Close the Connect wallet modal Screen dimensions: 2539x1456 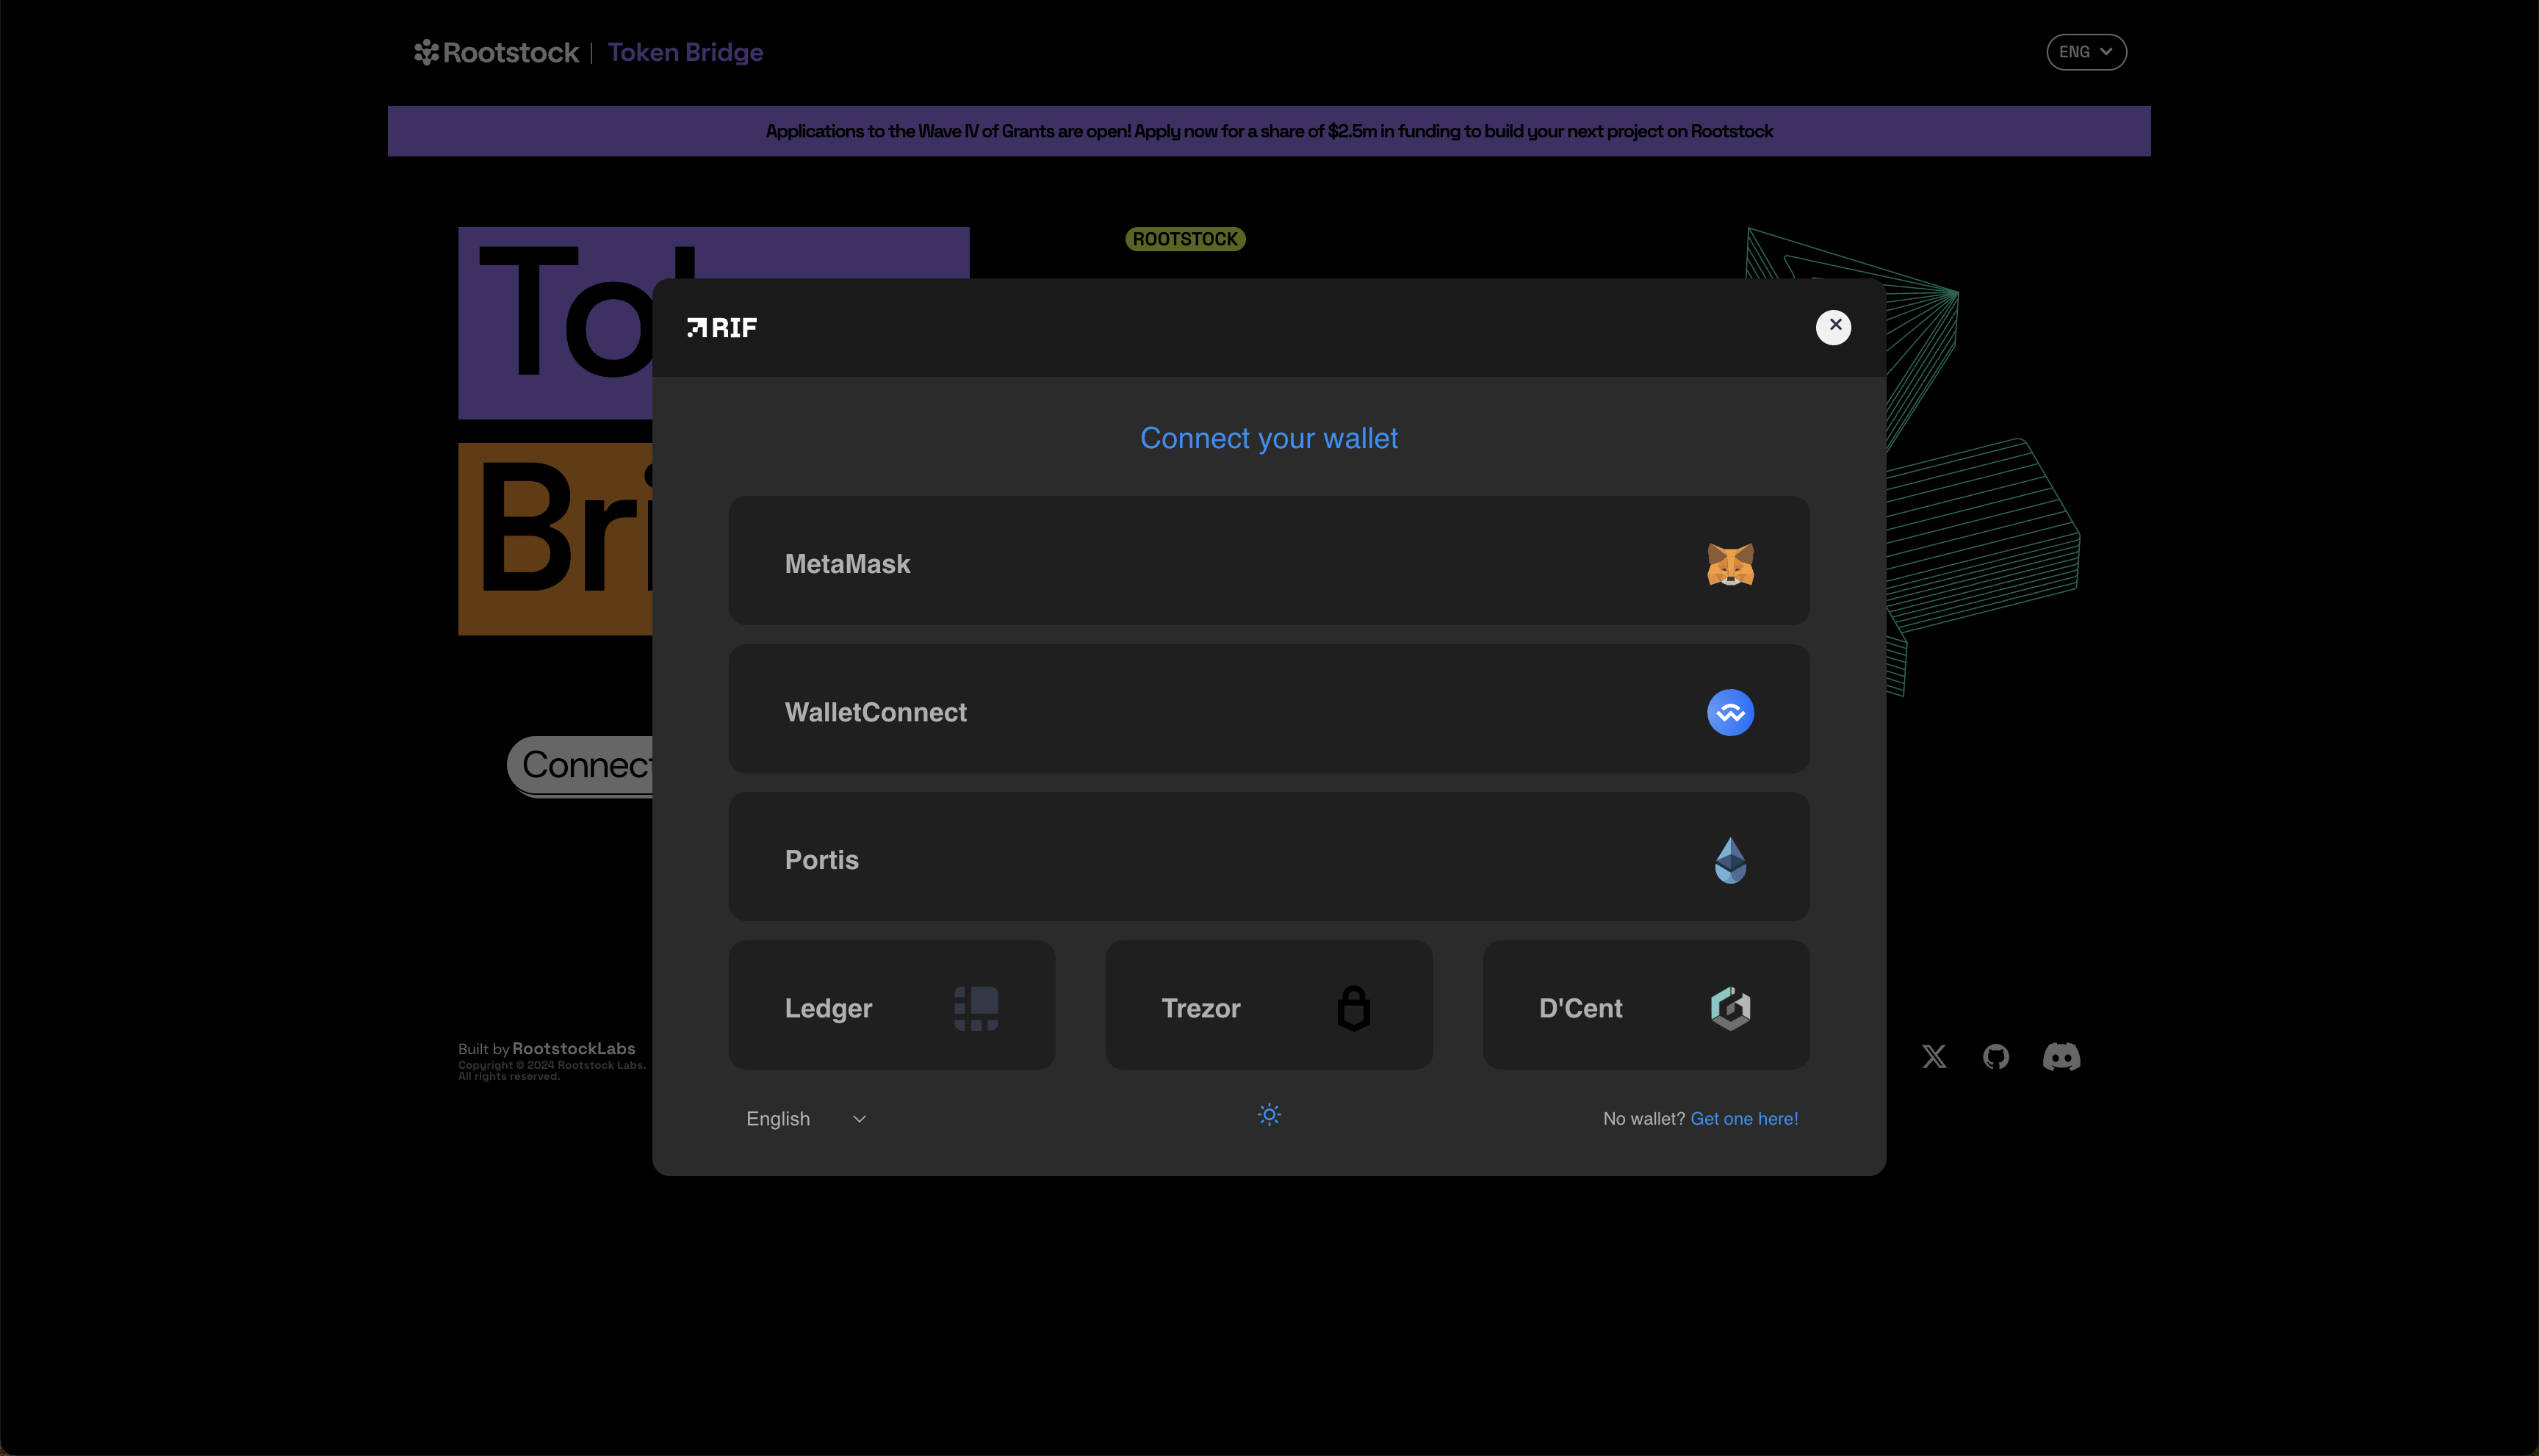click(1834, 326)
